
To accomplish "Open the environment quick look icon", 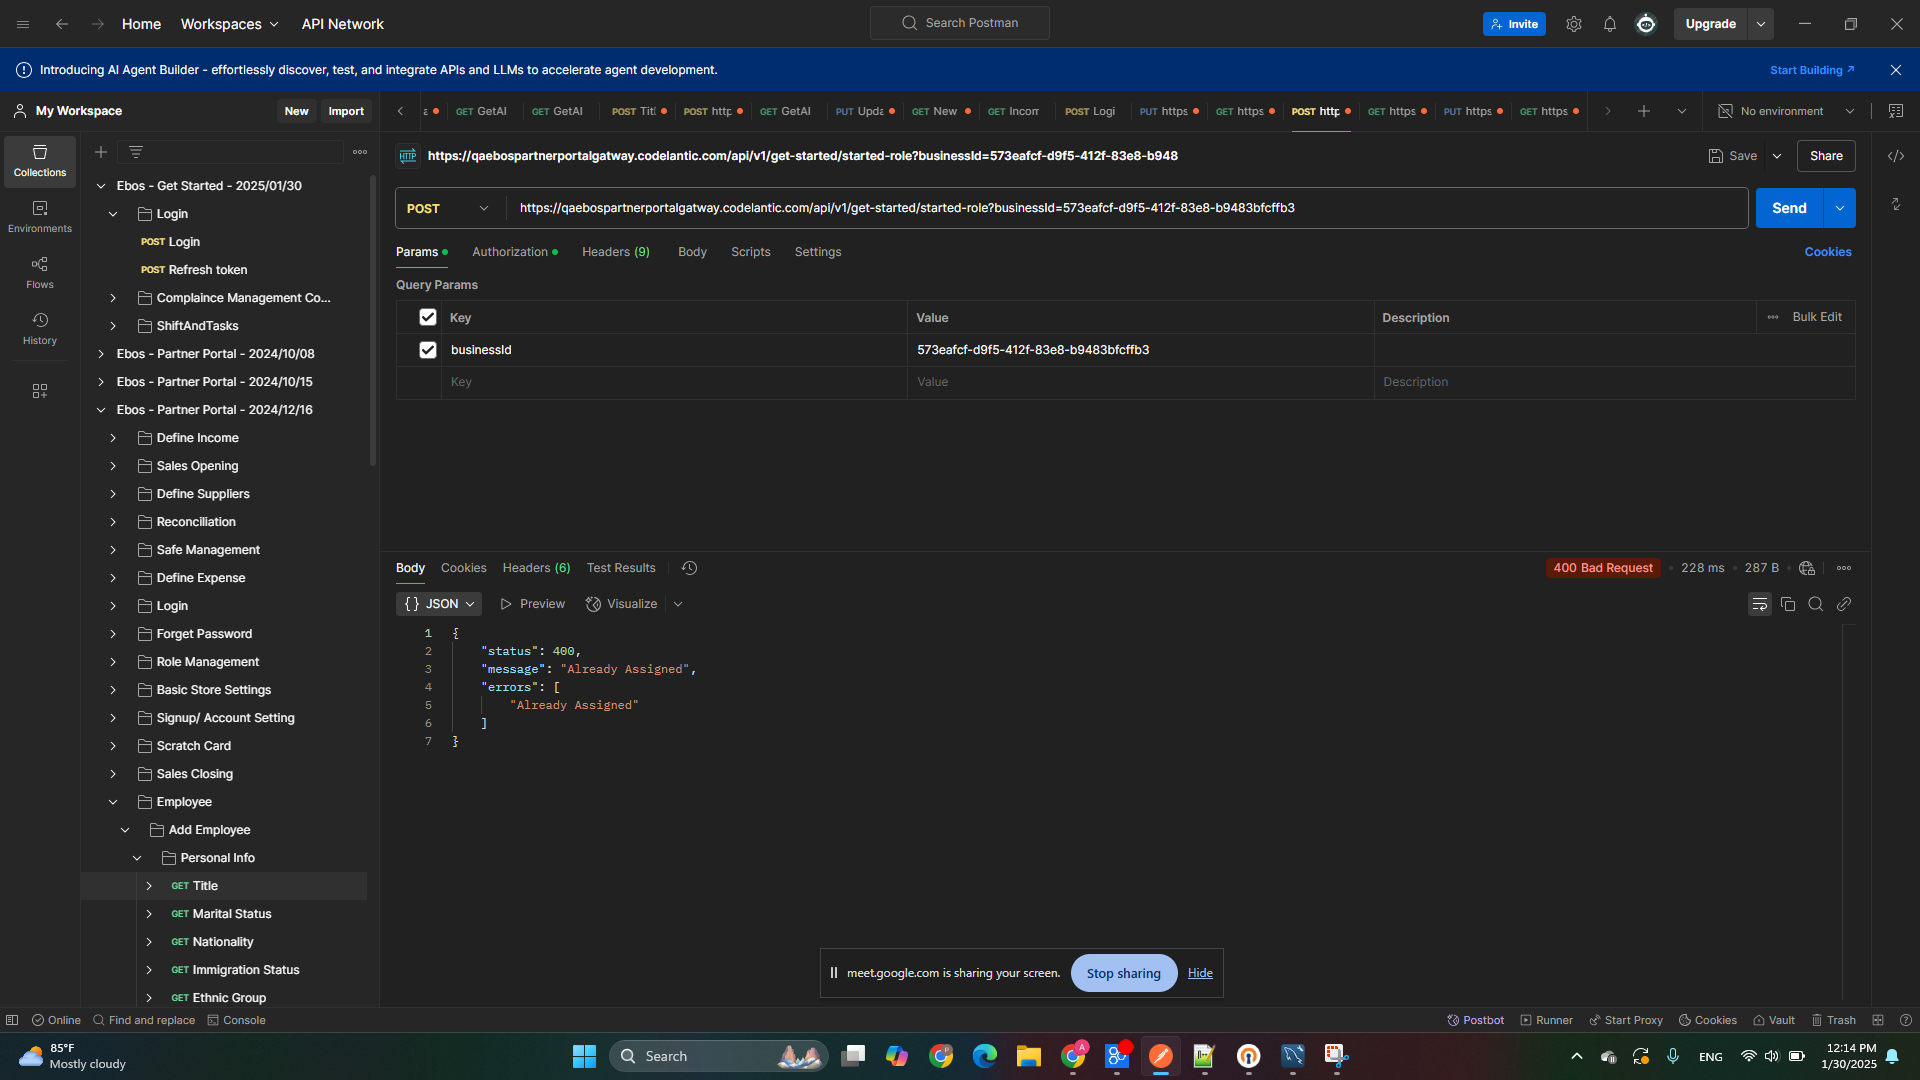I will tap(1896, 111).
